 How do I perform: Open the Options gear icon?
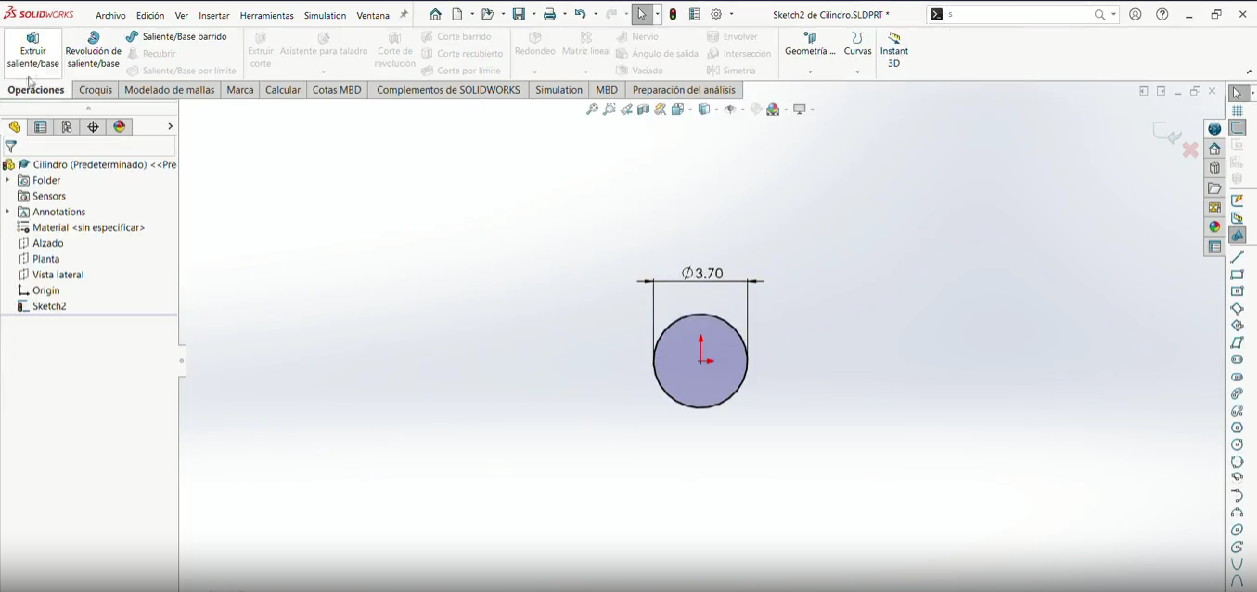(x=717, y=15)
